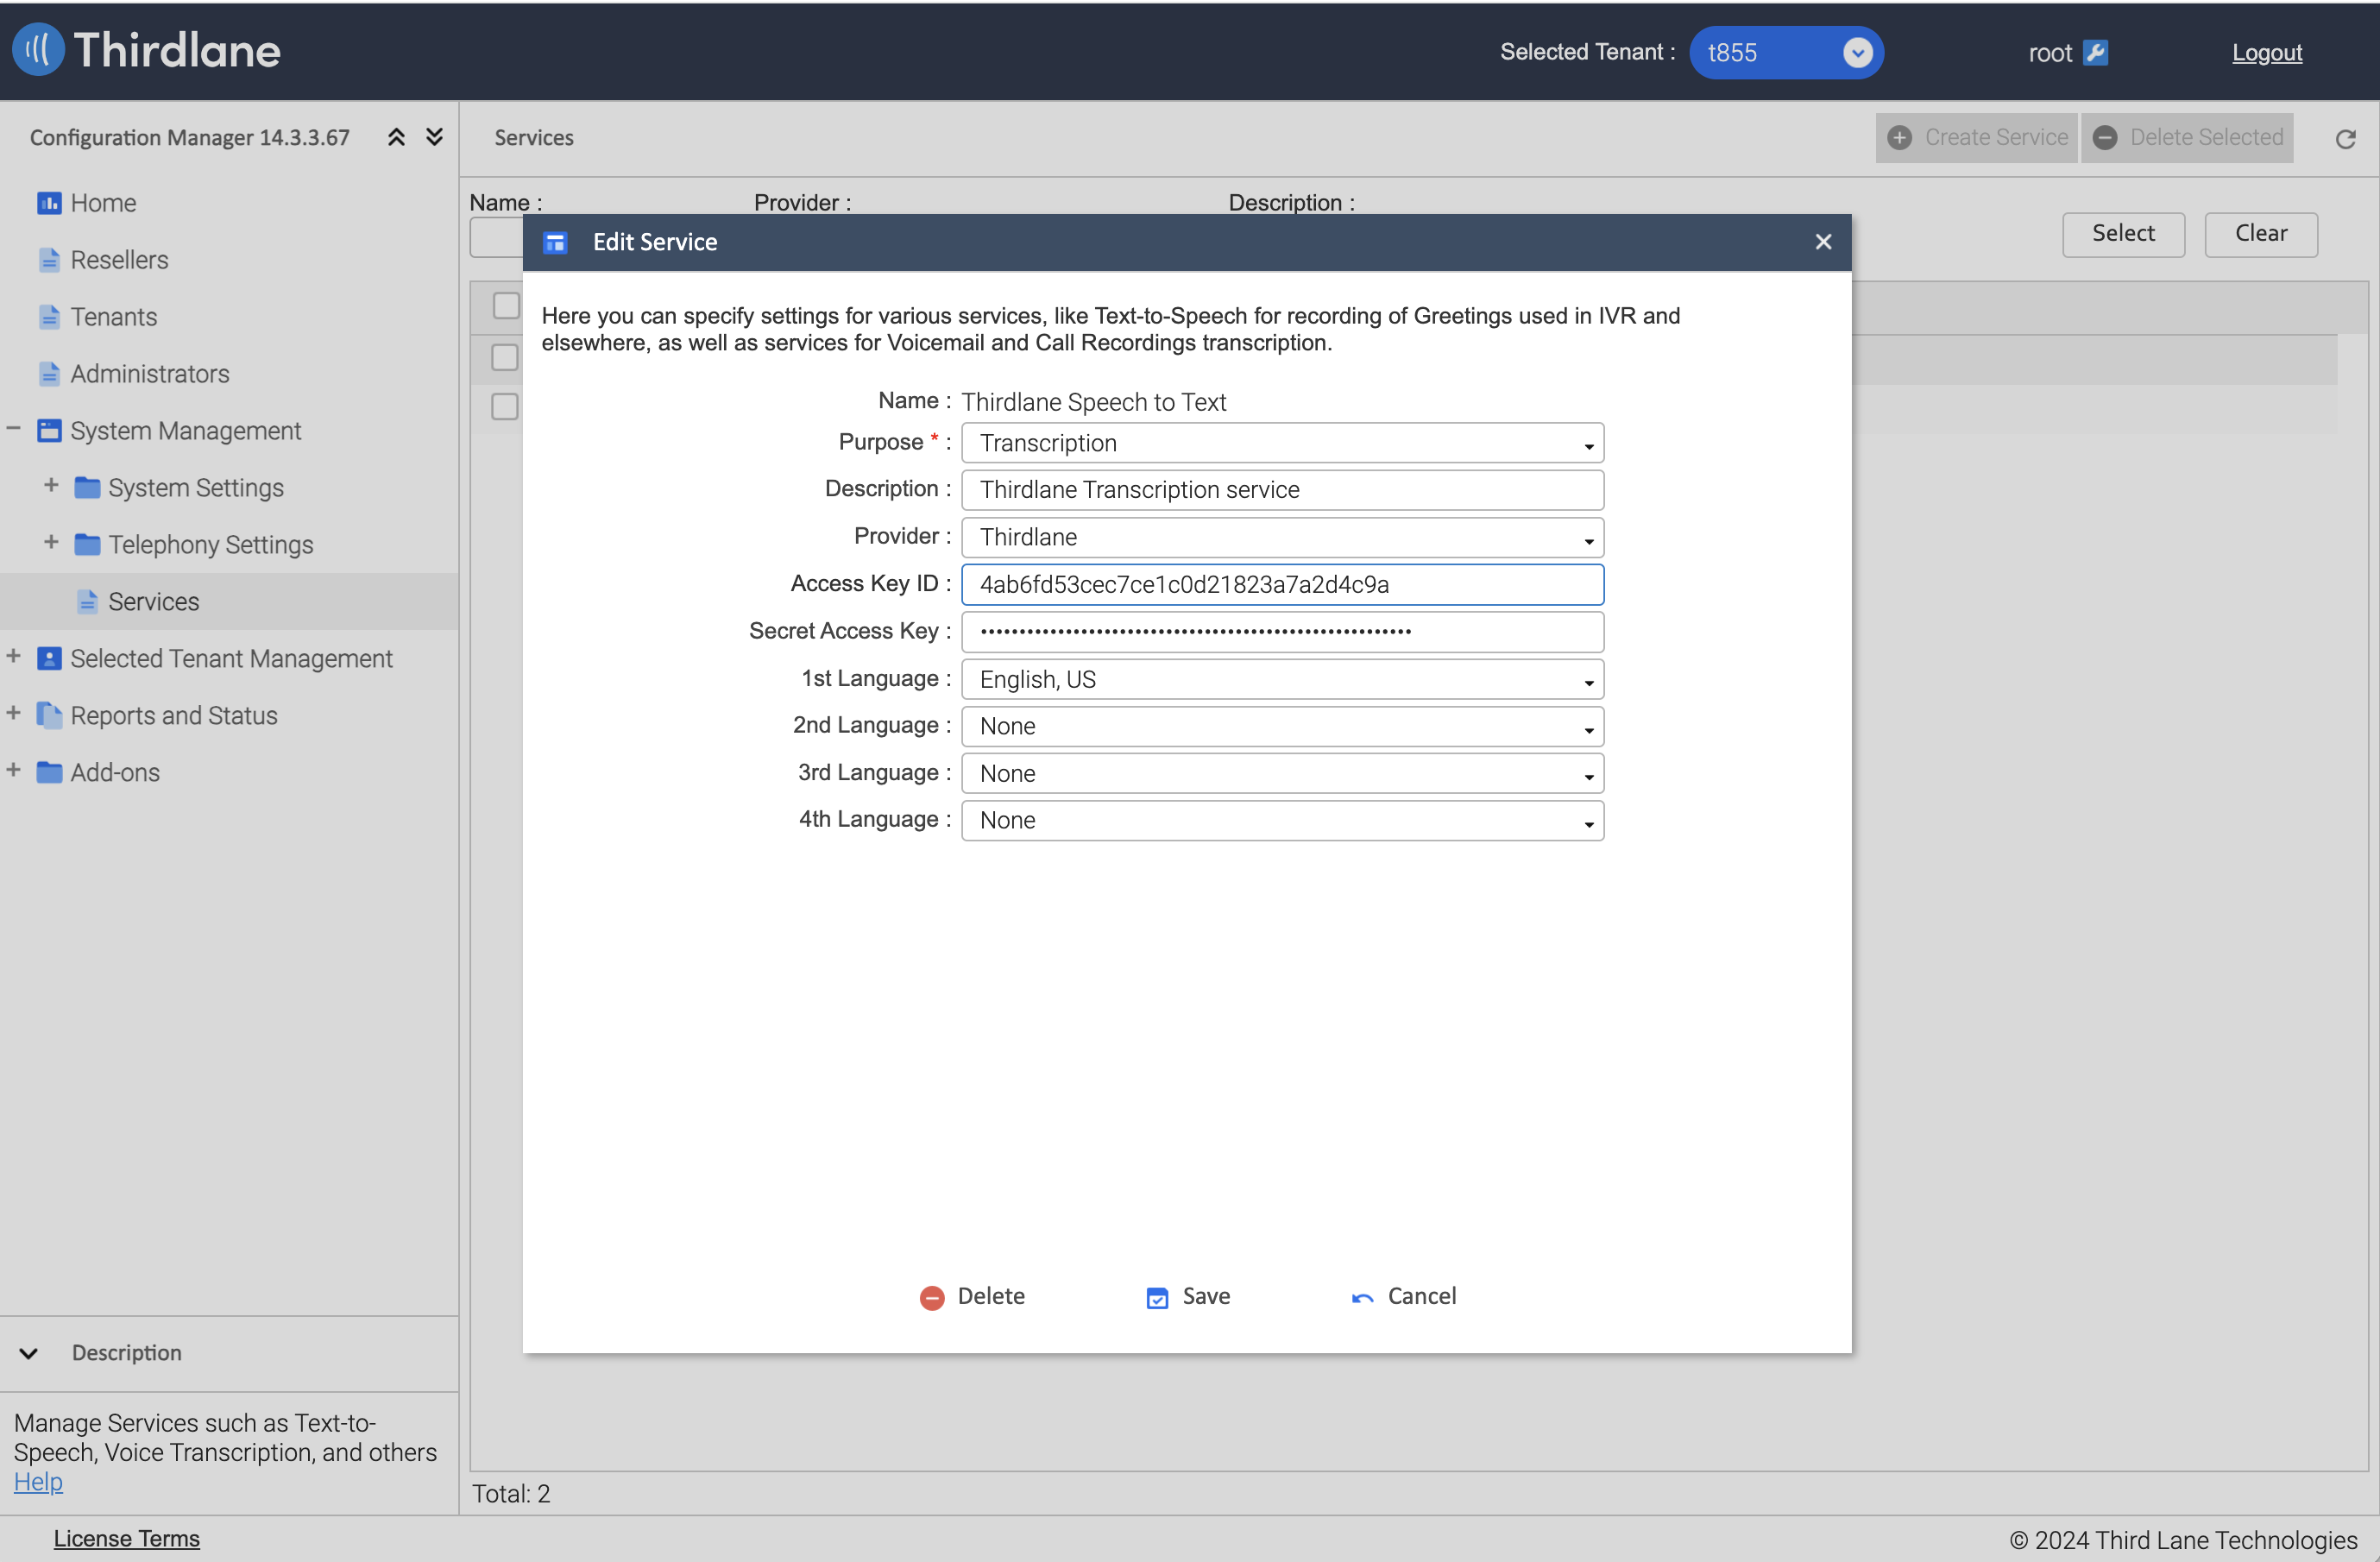Image resolution: width=2380 pixels, height=1562 pixels.
Task: Click the Add-ons folder icon
Action: coord(49,773)
